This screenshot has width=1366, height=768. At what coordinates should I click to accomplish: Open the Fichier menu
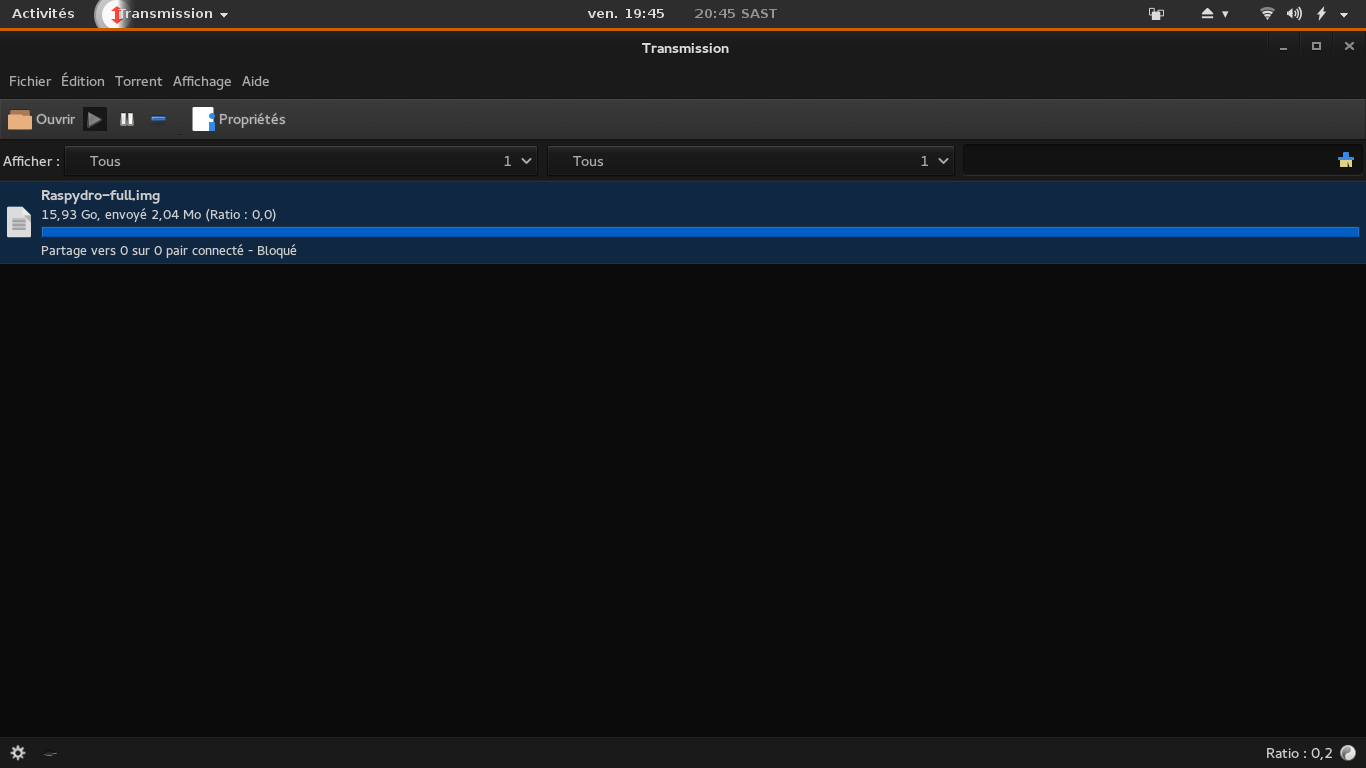tap(30, 82)
